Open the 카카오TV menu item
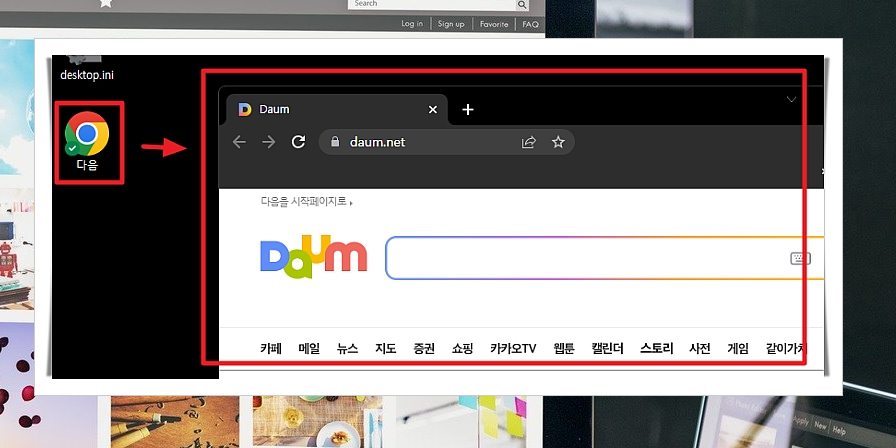The image size is (896, 448). tap(513, 348)
